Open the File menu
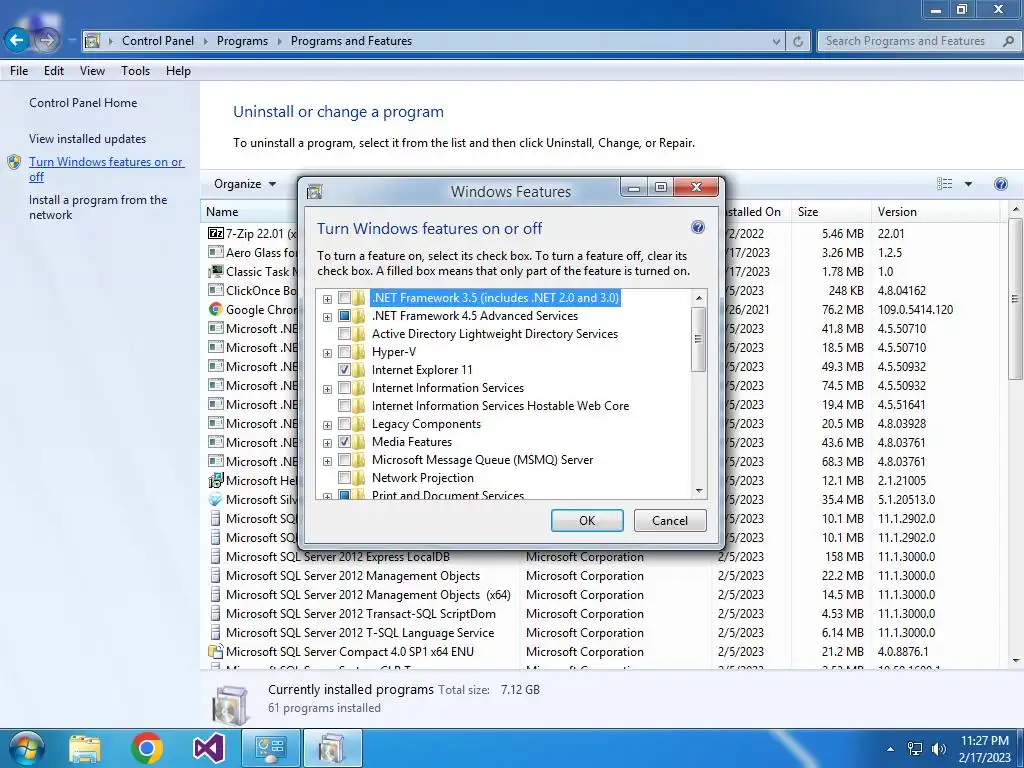This screenshot has height=768, width=1024. pos(19,71)
